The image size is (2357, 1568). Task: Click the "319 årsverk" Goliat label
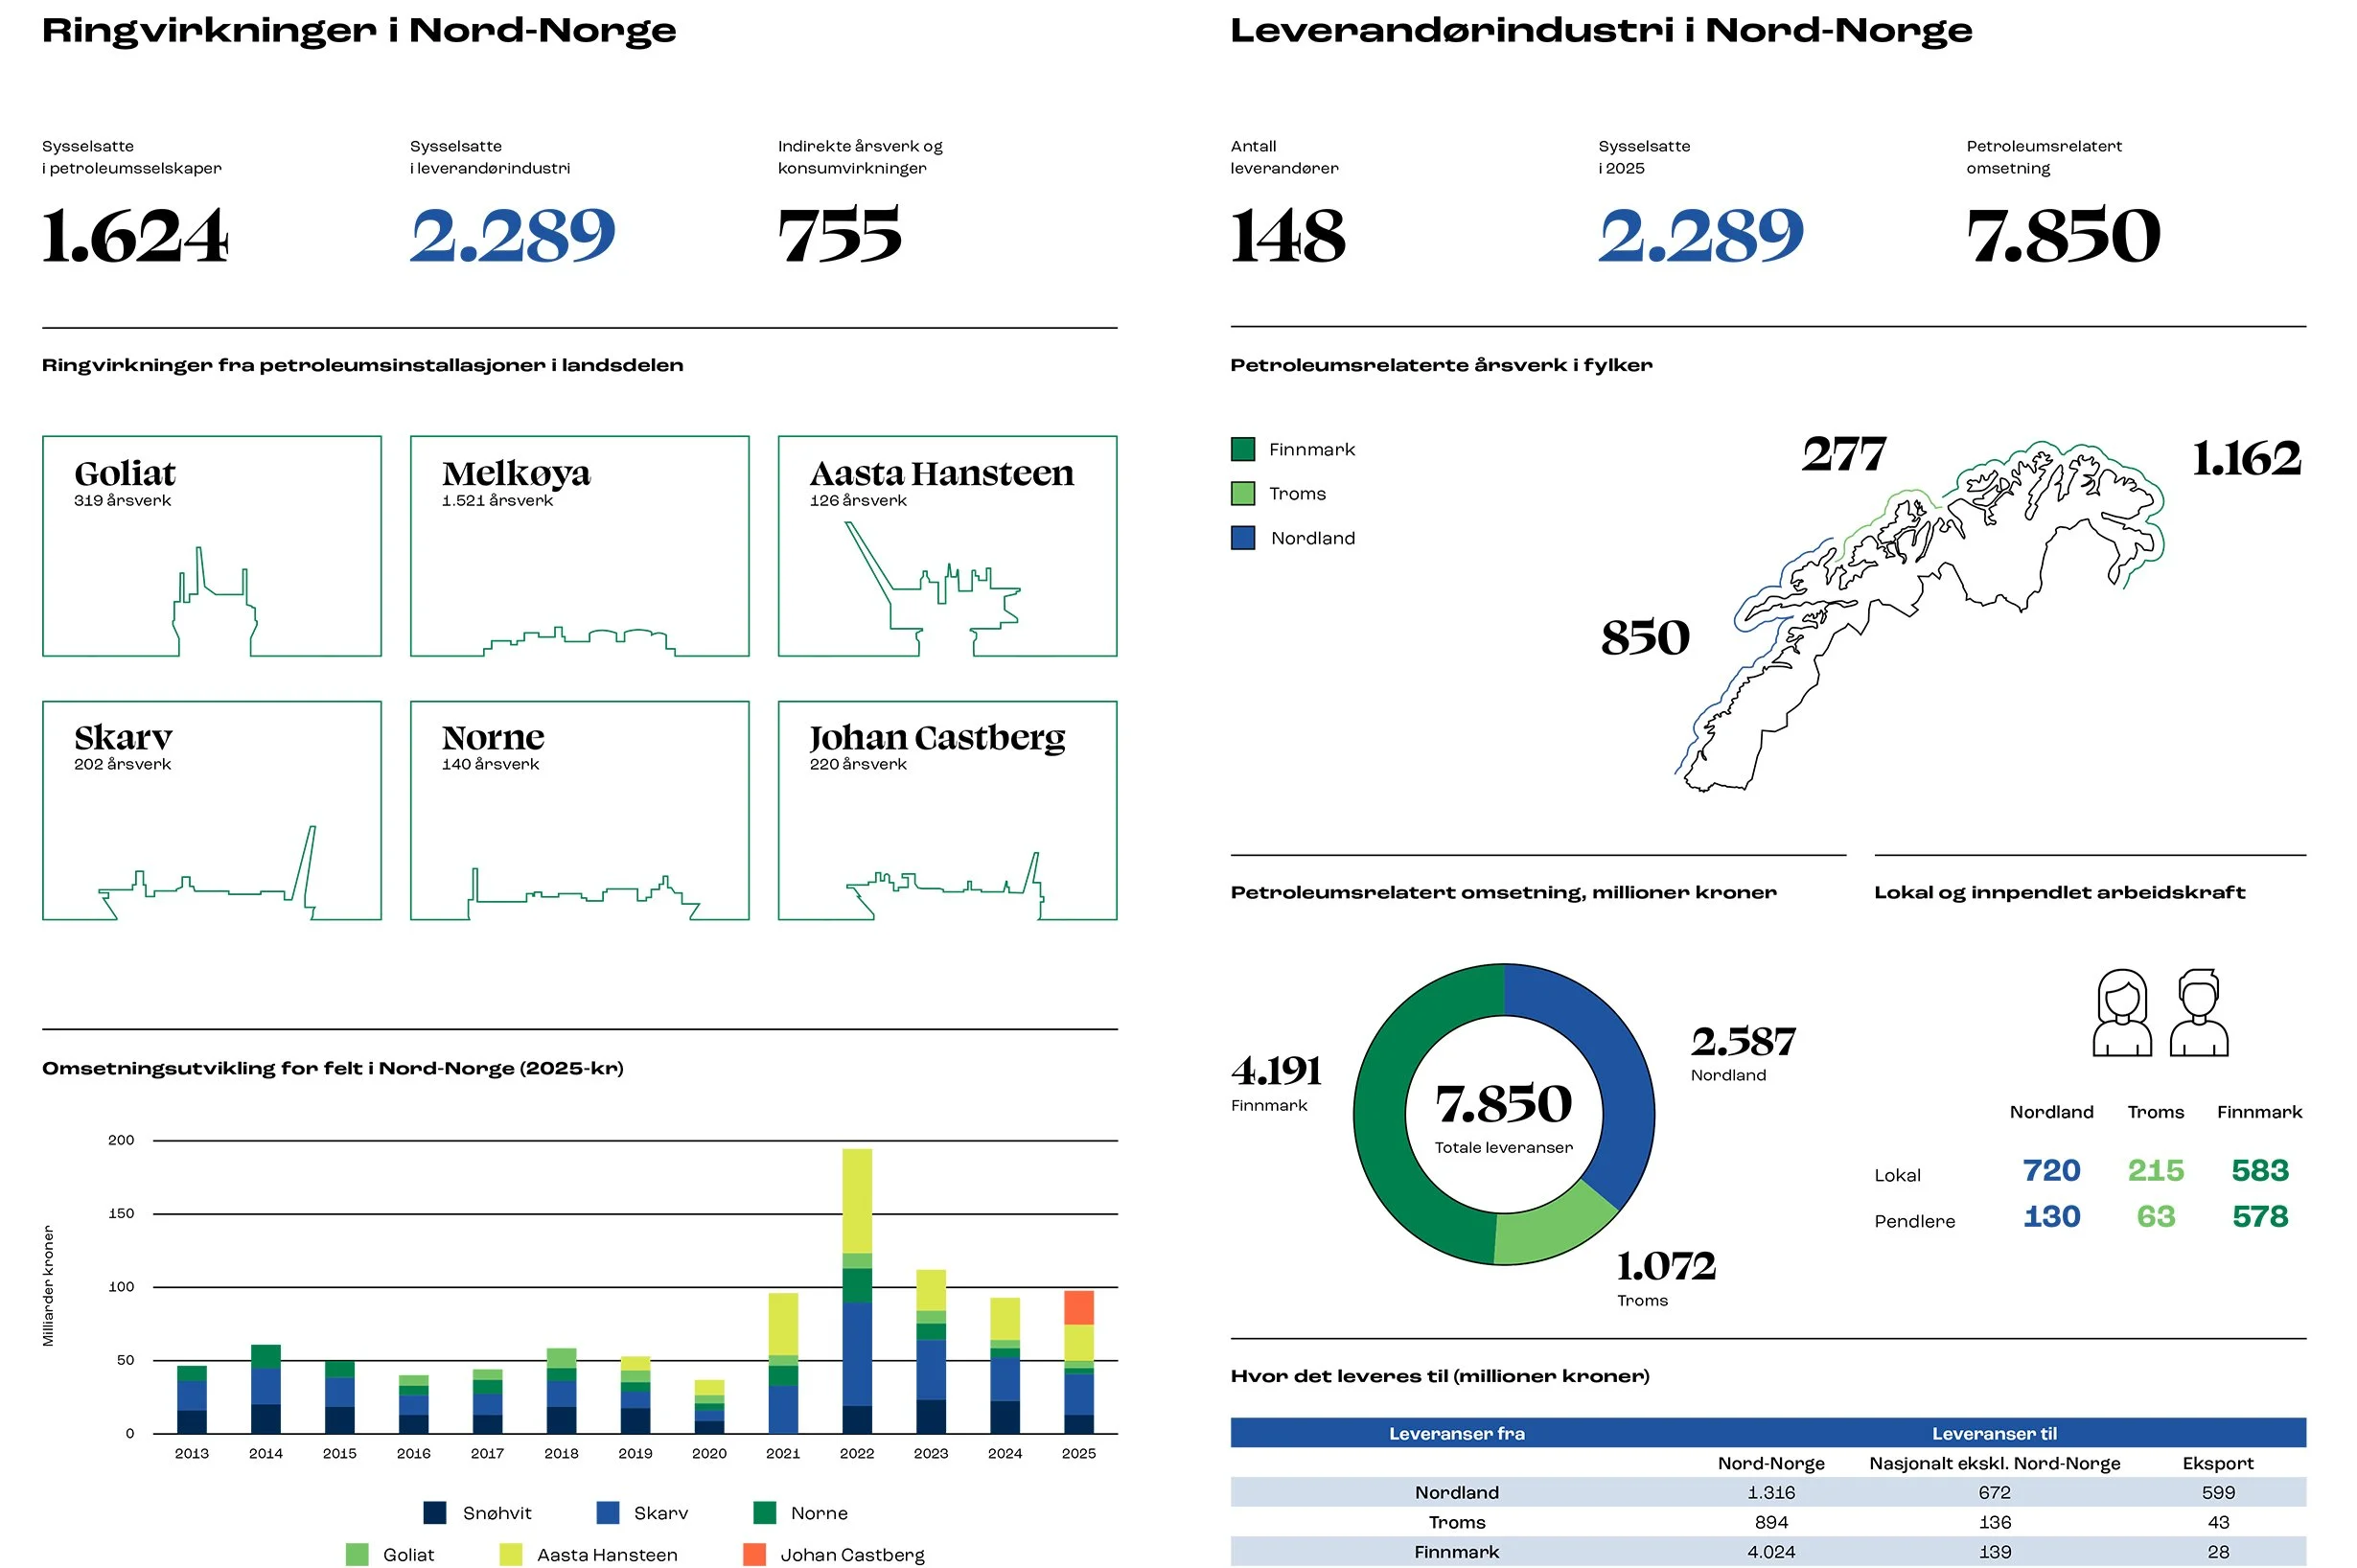tap(122, 500)
